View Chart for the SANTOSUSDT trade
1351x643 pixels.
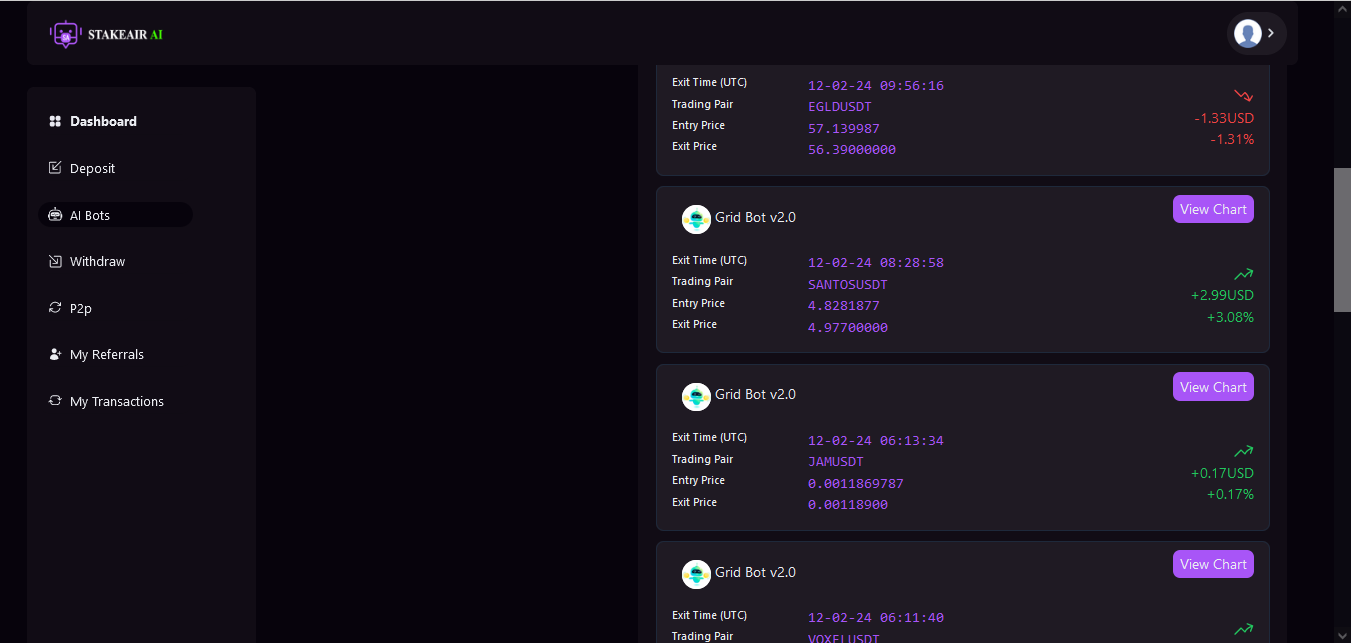point(1213,209)
